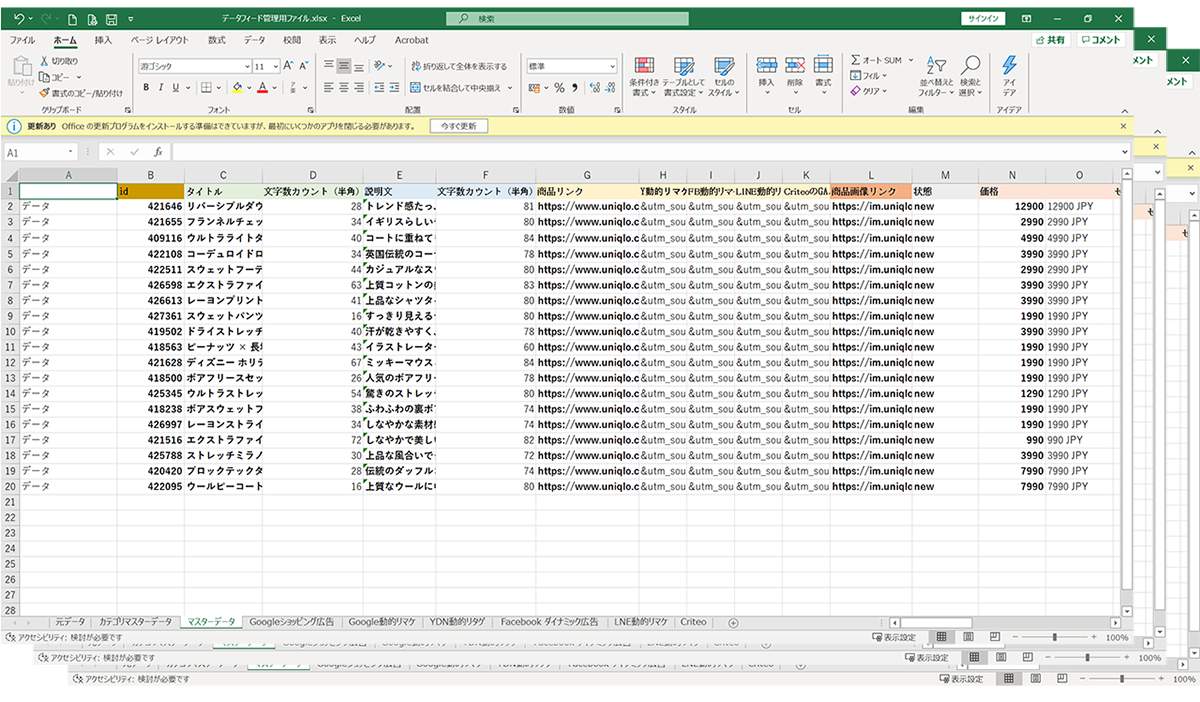The height and width of the screenshot is (702, 1200).
Task: Click the zoom slider in the status bar
Action: (x=1054, y=637)
